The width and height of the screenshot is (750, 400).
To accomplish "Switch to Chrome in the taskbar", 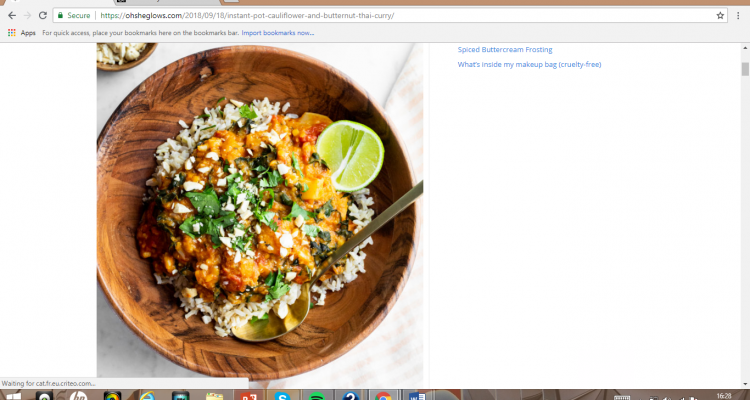I will (383, 395).
